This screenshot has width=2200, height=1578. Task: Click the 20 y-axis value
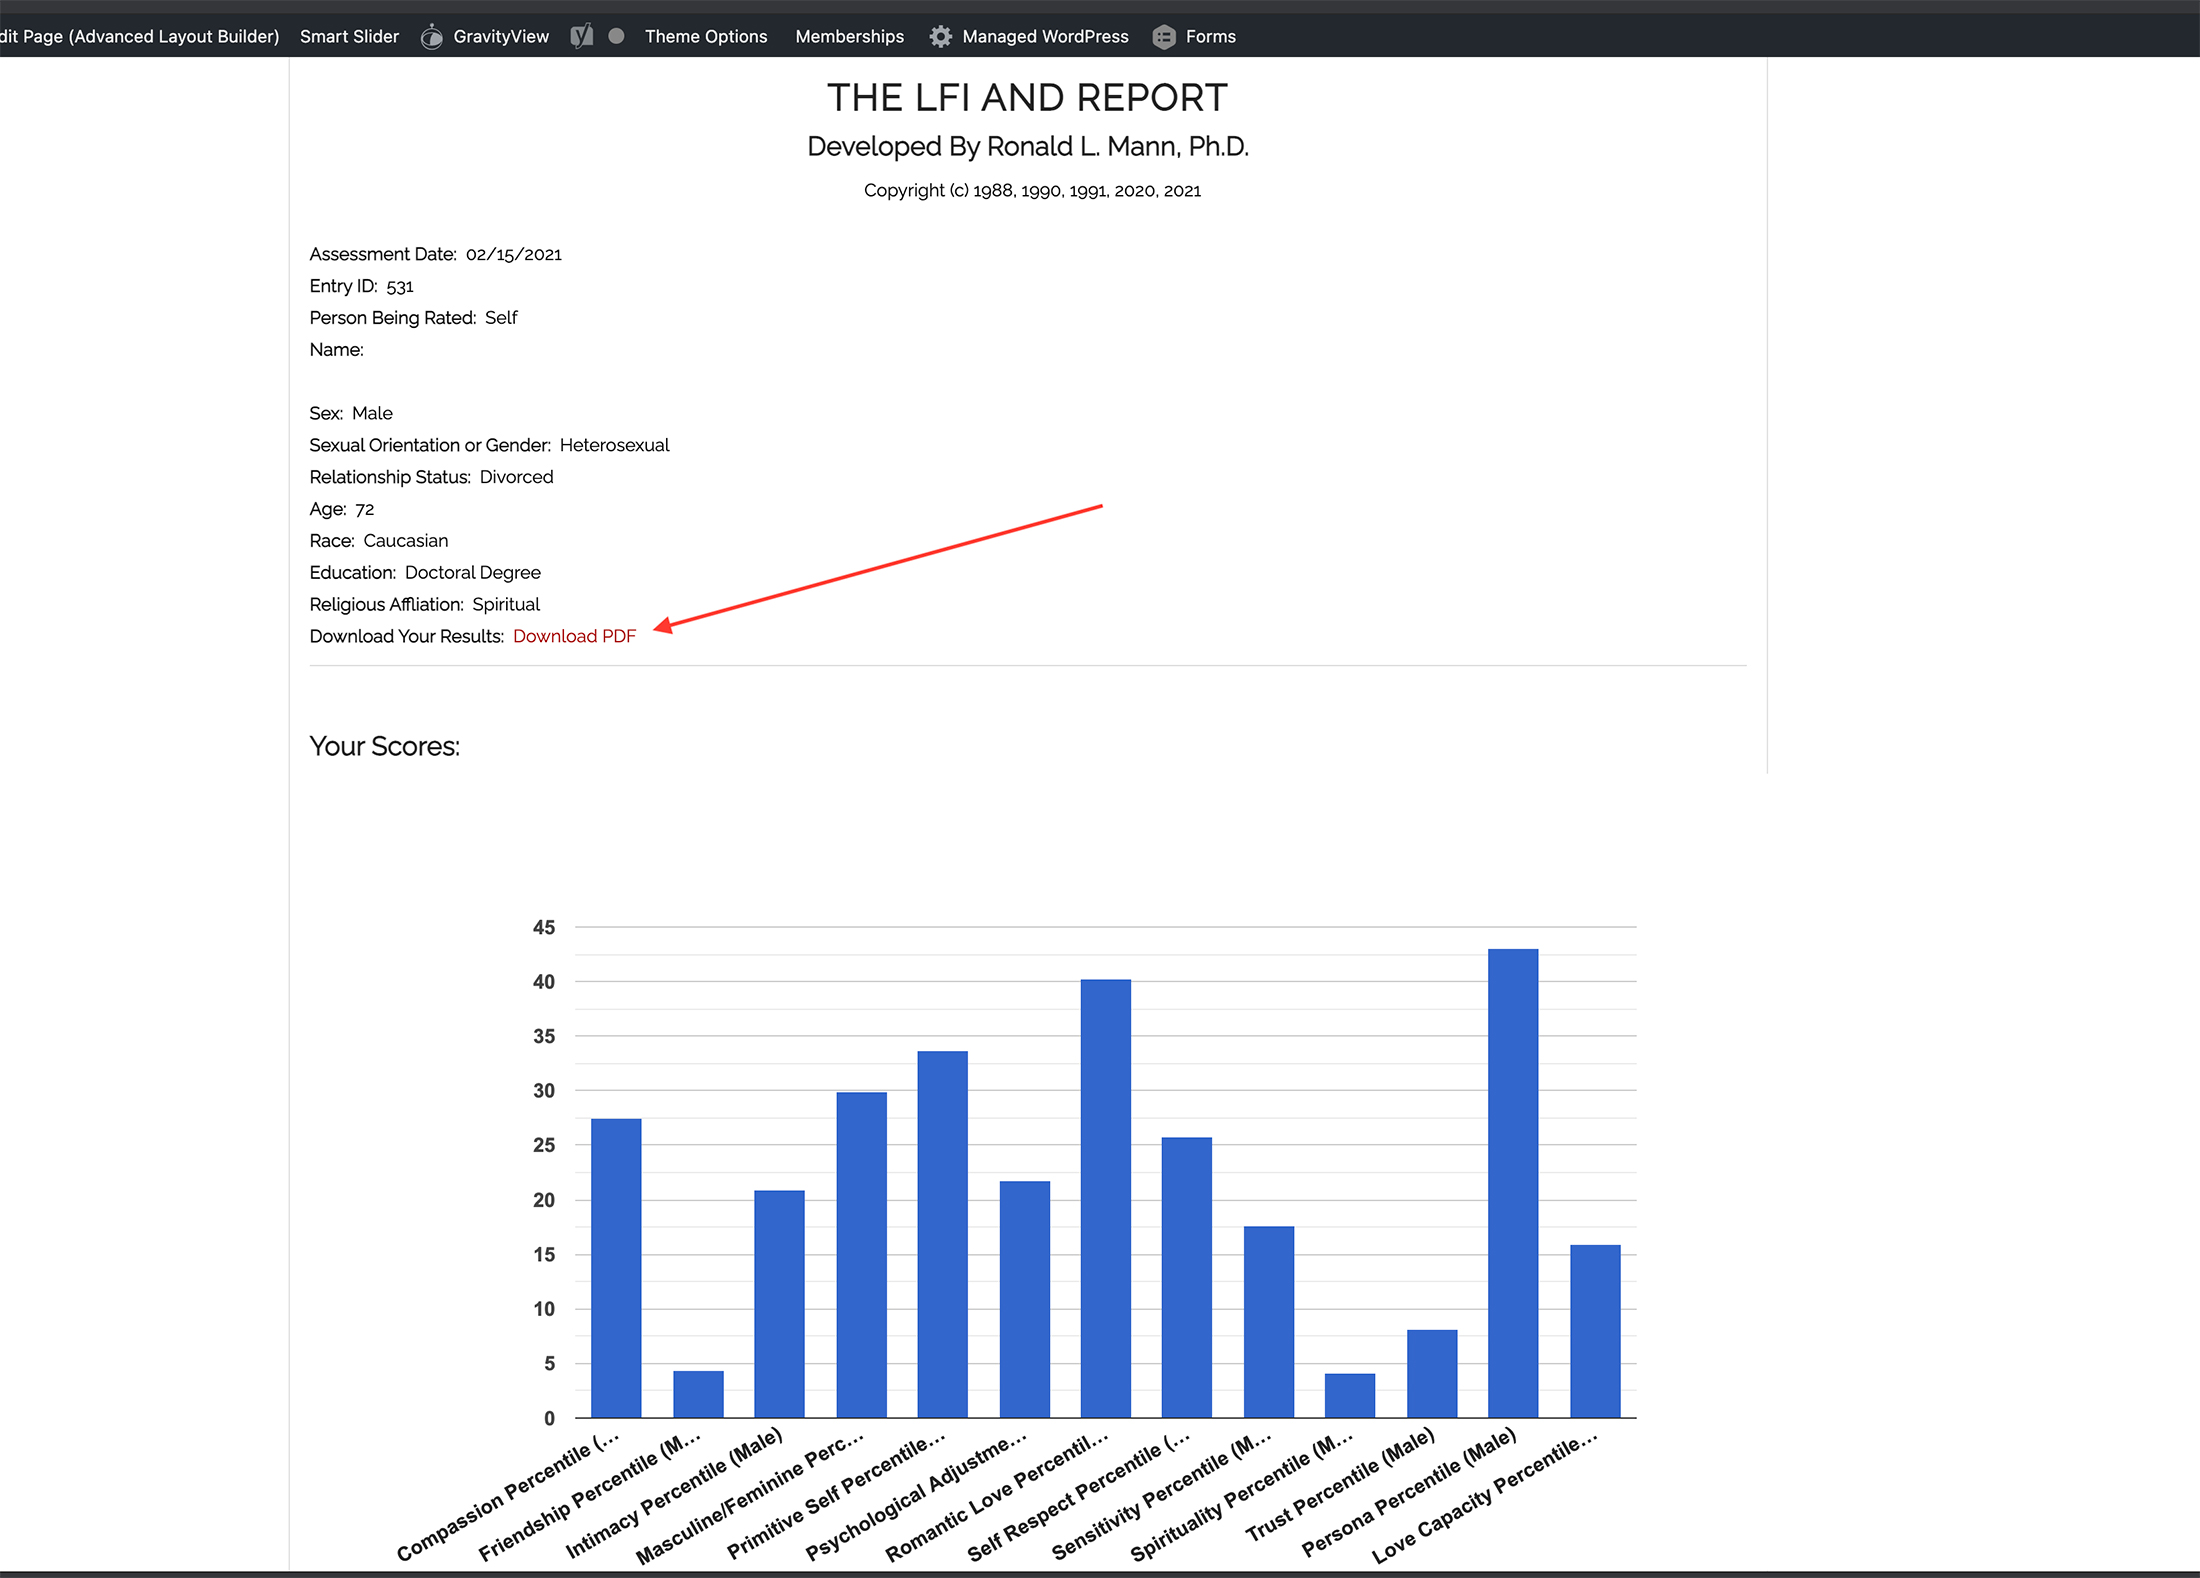coord(544,1200)
